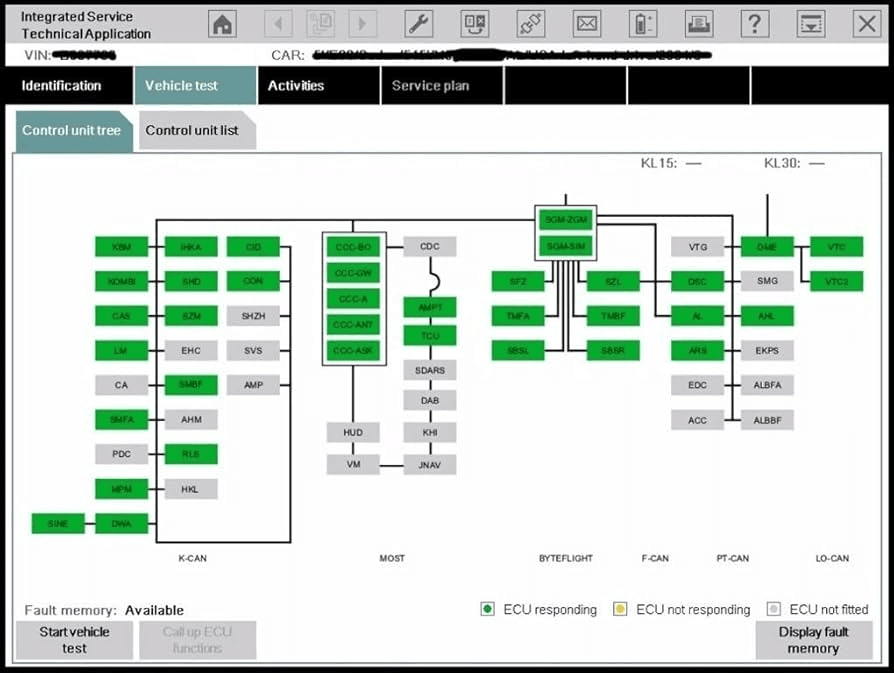Select the CCC-BO unit in MOST
The width and height of the screenshot is (894, 673).
tap(354, 247)
